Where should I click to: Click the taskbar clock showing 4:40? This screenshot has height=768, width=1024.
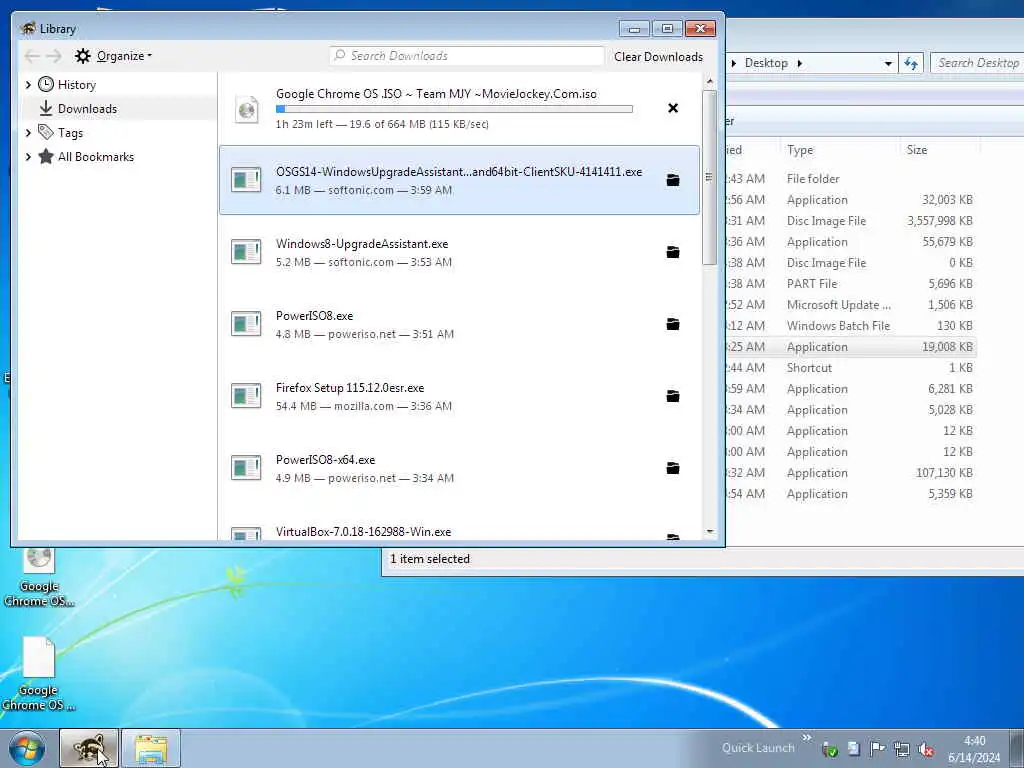click(974, 749)
